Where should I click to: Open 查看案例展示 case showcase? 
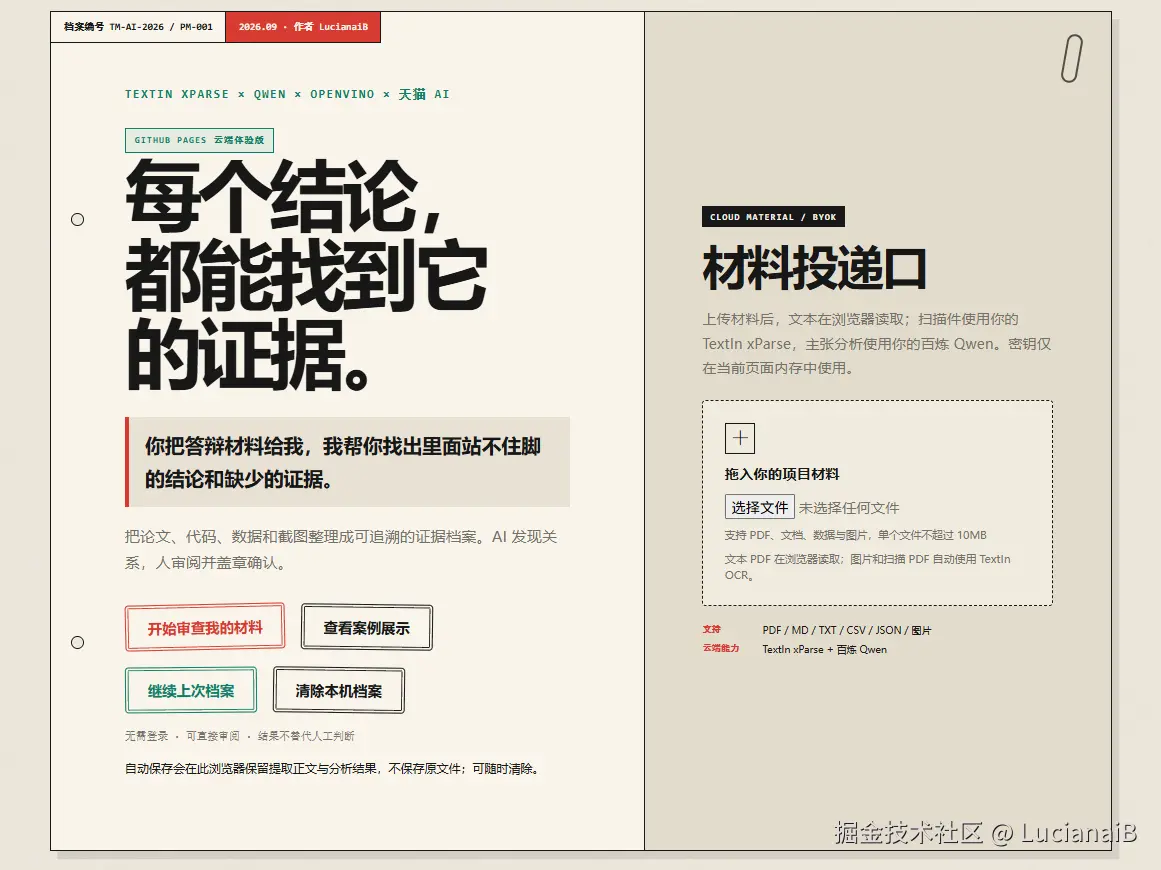367,628
